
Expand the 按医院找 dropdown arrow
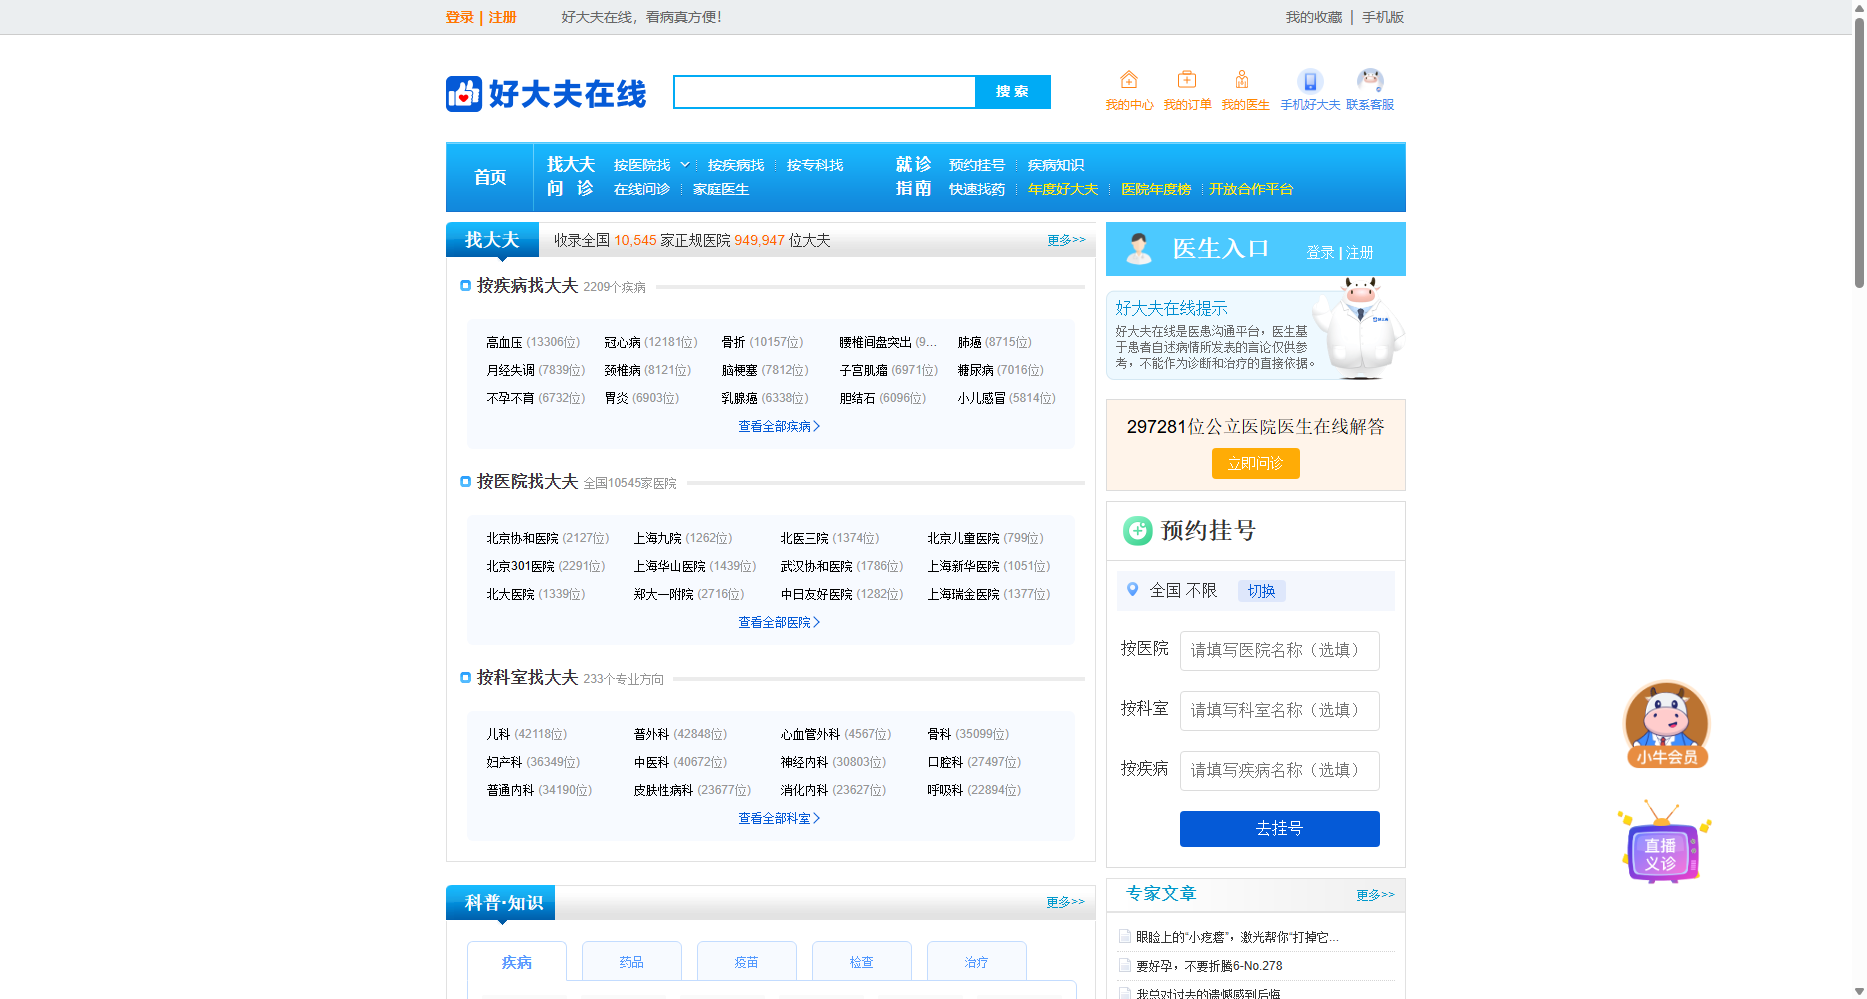pyautogui.click(x=685, y=165)
